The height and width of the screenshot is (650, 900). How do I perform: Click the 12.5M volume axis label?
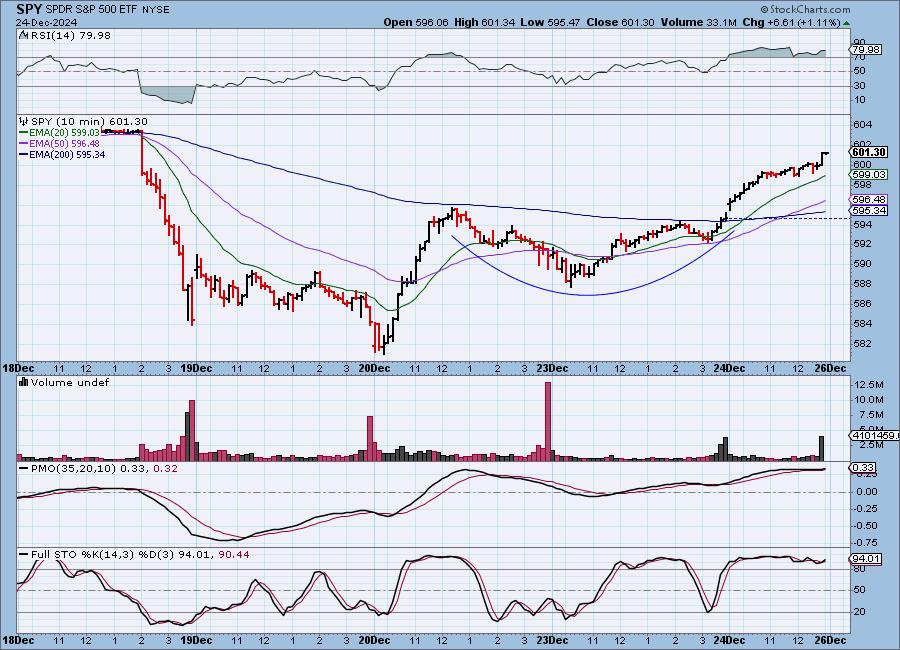click(x=869, y=384)
